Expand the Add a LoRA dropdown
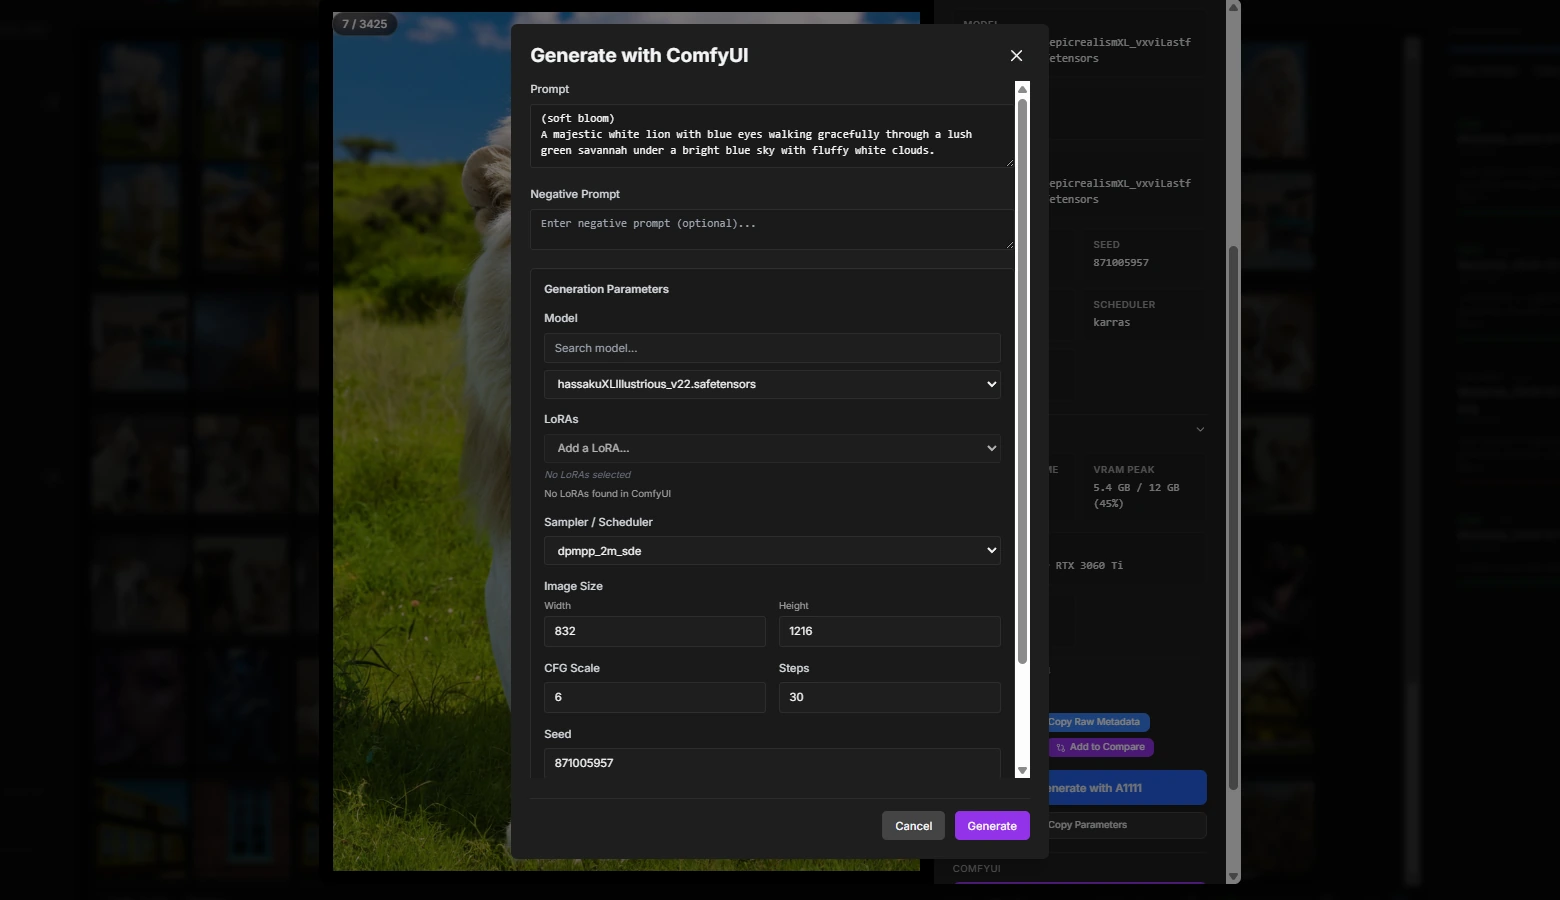The width and height of the screenshot is (1560, 900). tap(771, 448)
